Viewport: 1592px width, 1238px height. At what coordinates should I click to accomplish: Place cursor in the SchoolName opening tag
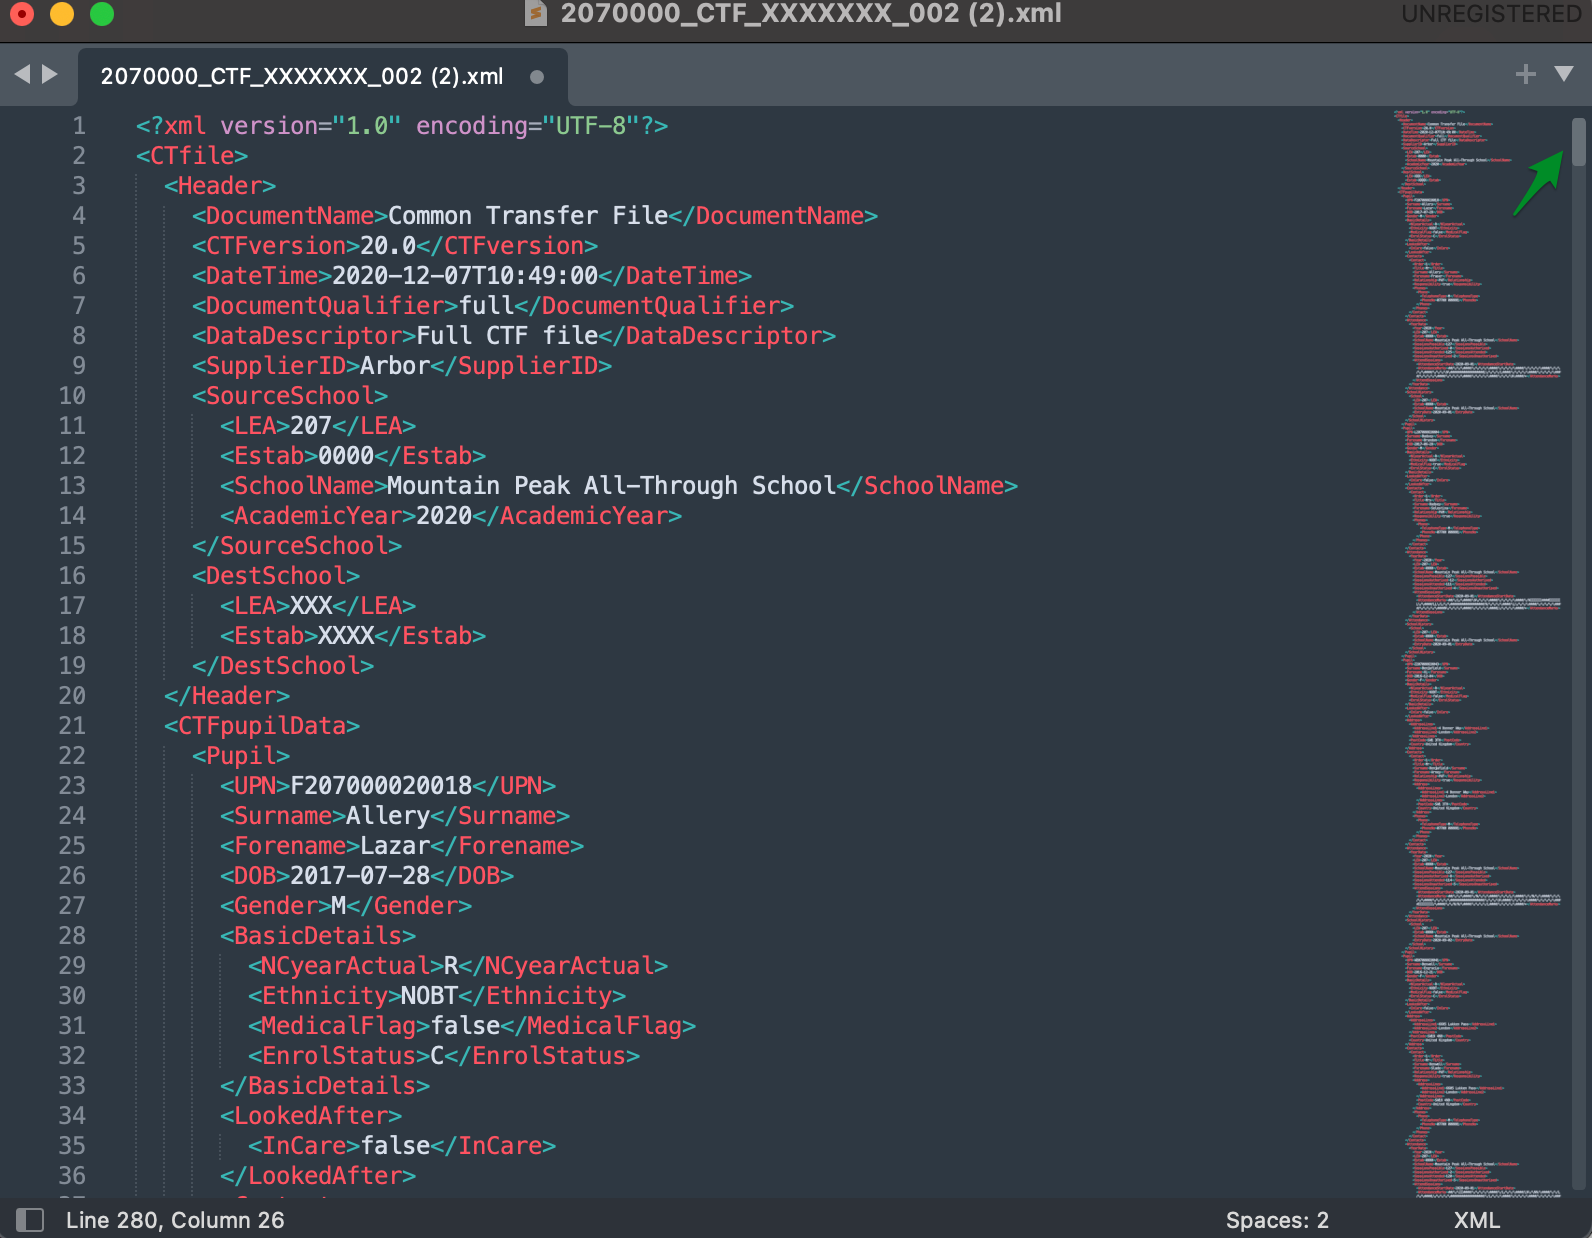coord(304,486)
